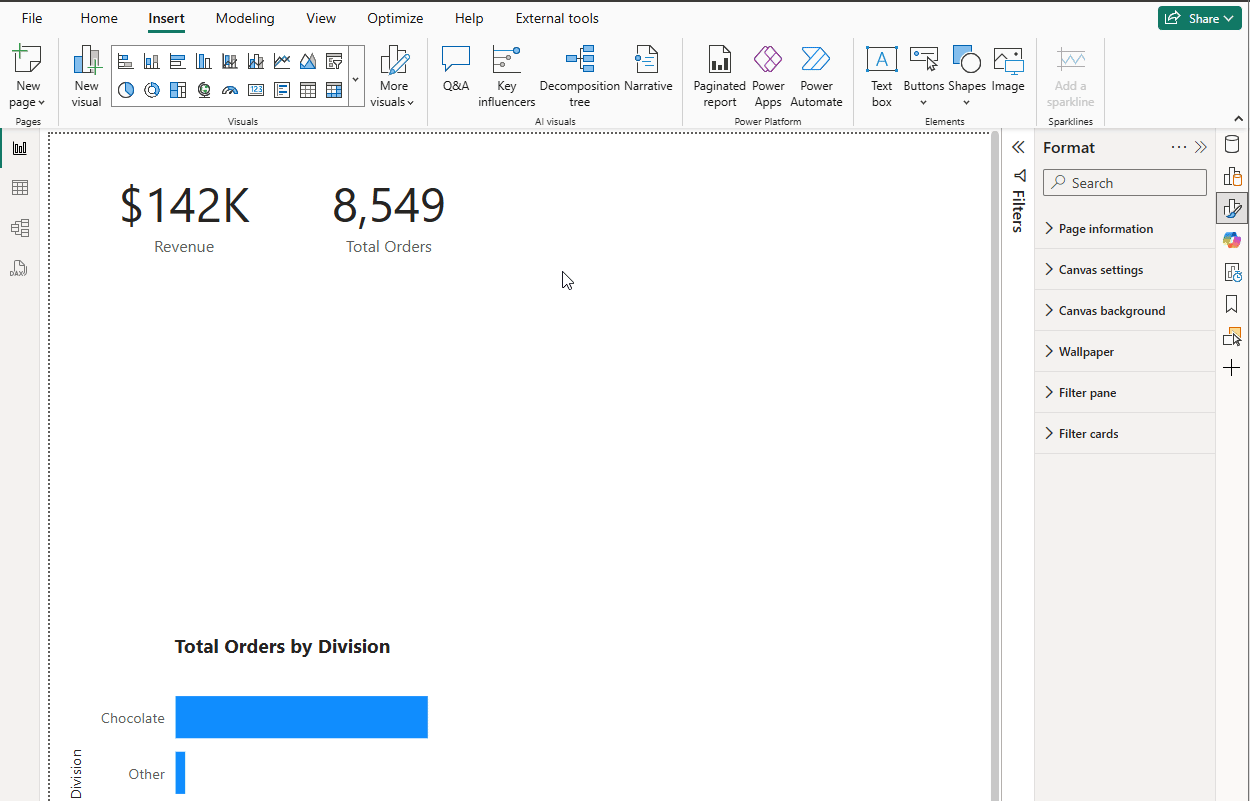Screen dimensions: 1250x801
Task: Open the Bookmarks pane icon
Action: (1232, 304)
